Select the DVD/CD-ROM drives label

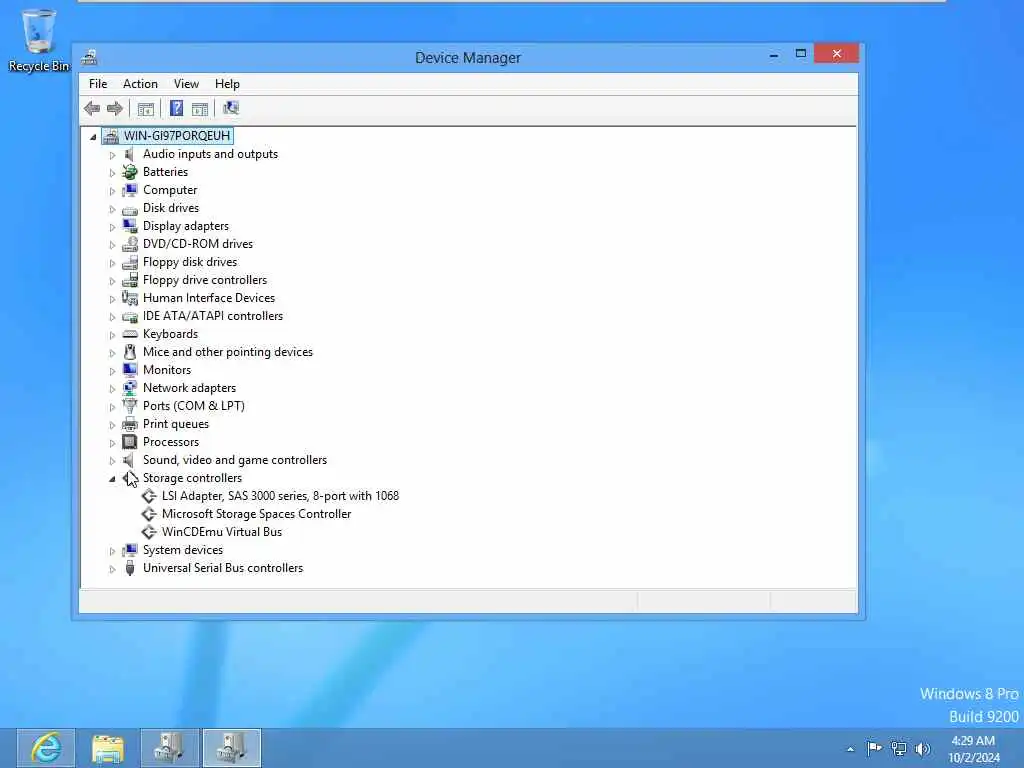tap(198, 244)
